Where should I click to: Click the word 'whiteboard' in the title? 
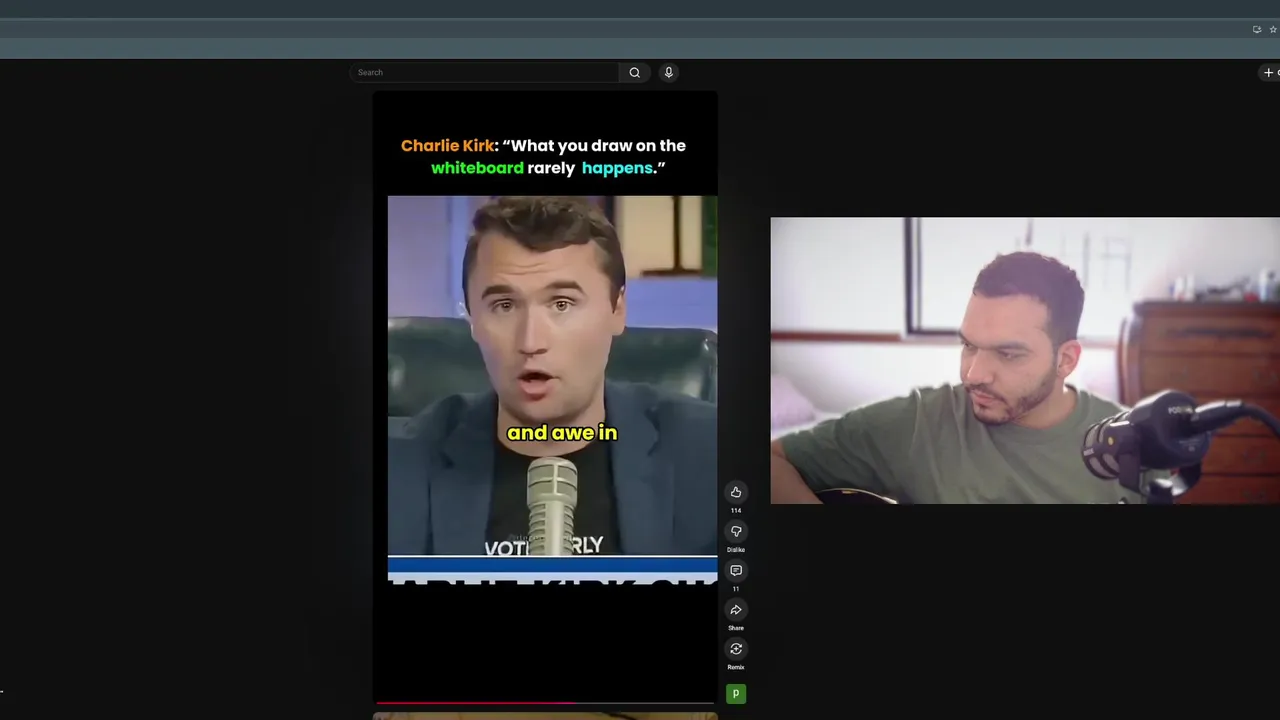[x=477, y=168]
